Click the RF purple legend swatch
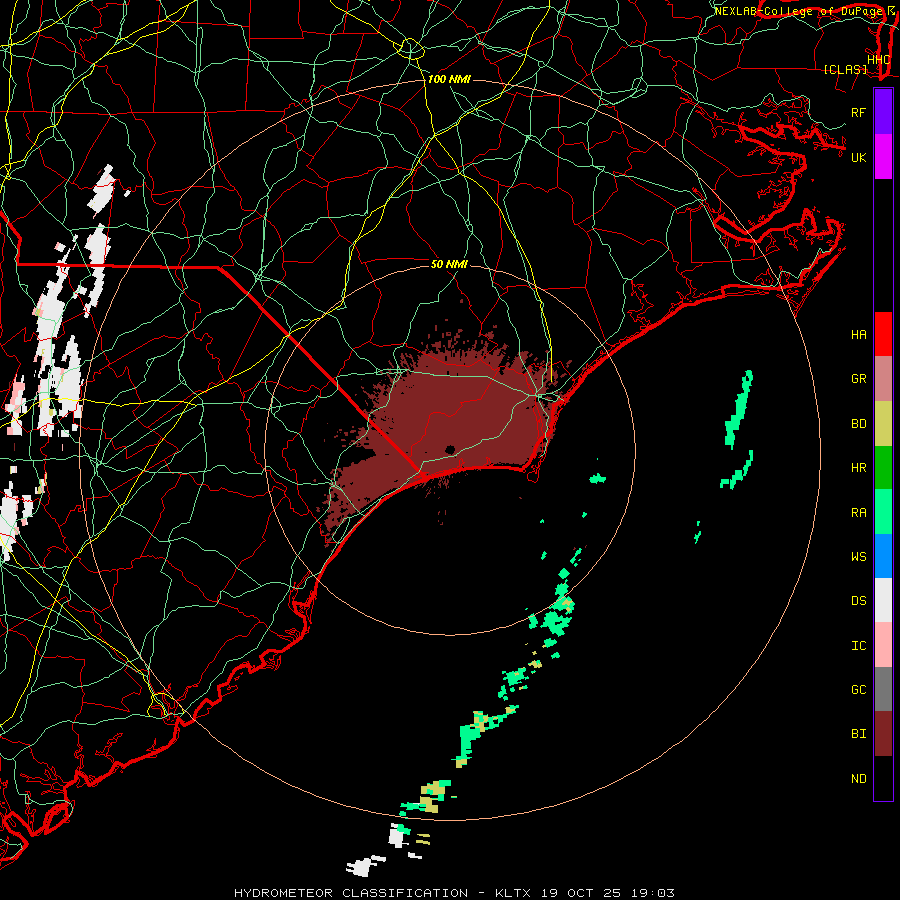This screenshot has width=900, height=900. point(883,112)
